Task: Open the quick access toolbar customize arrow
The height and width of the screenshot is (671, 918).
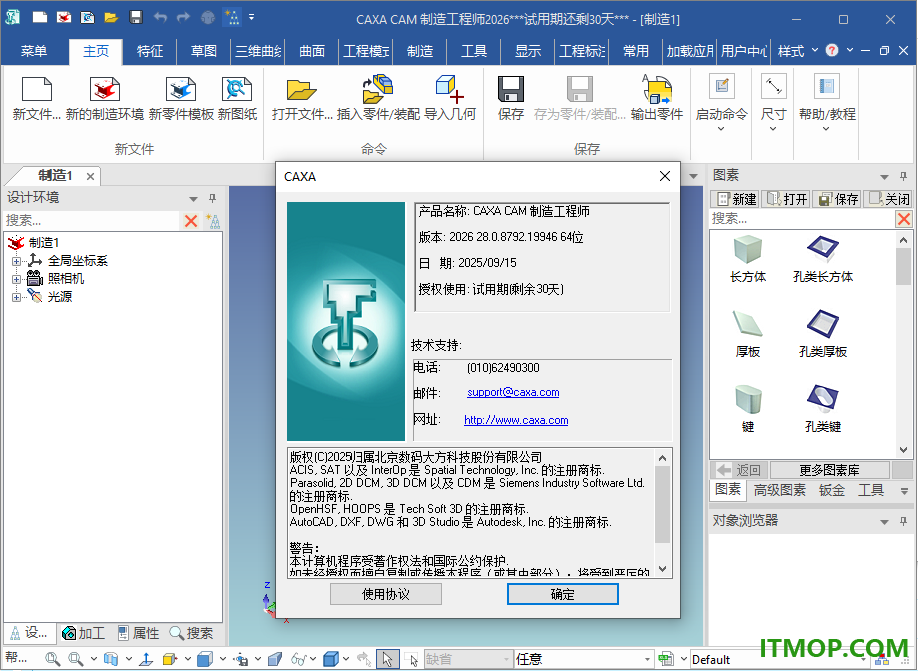Action: 251,18
